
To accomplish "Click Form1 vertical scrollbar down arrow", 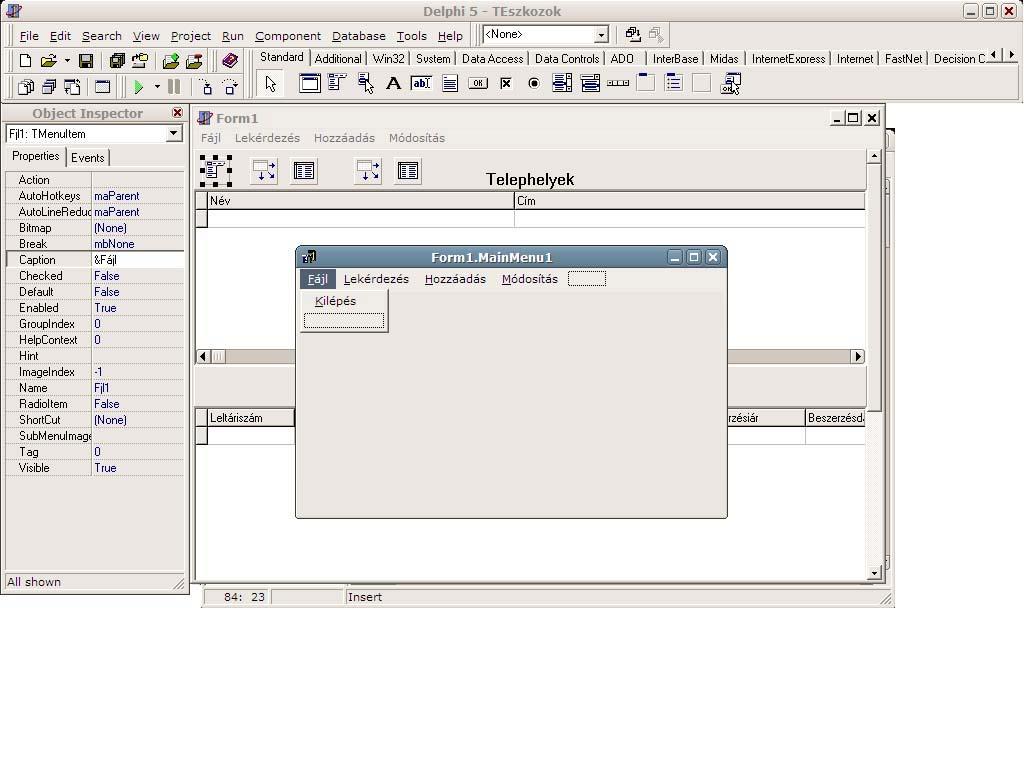I will coord(874,573).
